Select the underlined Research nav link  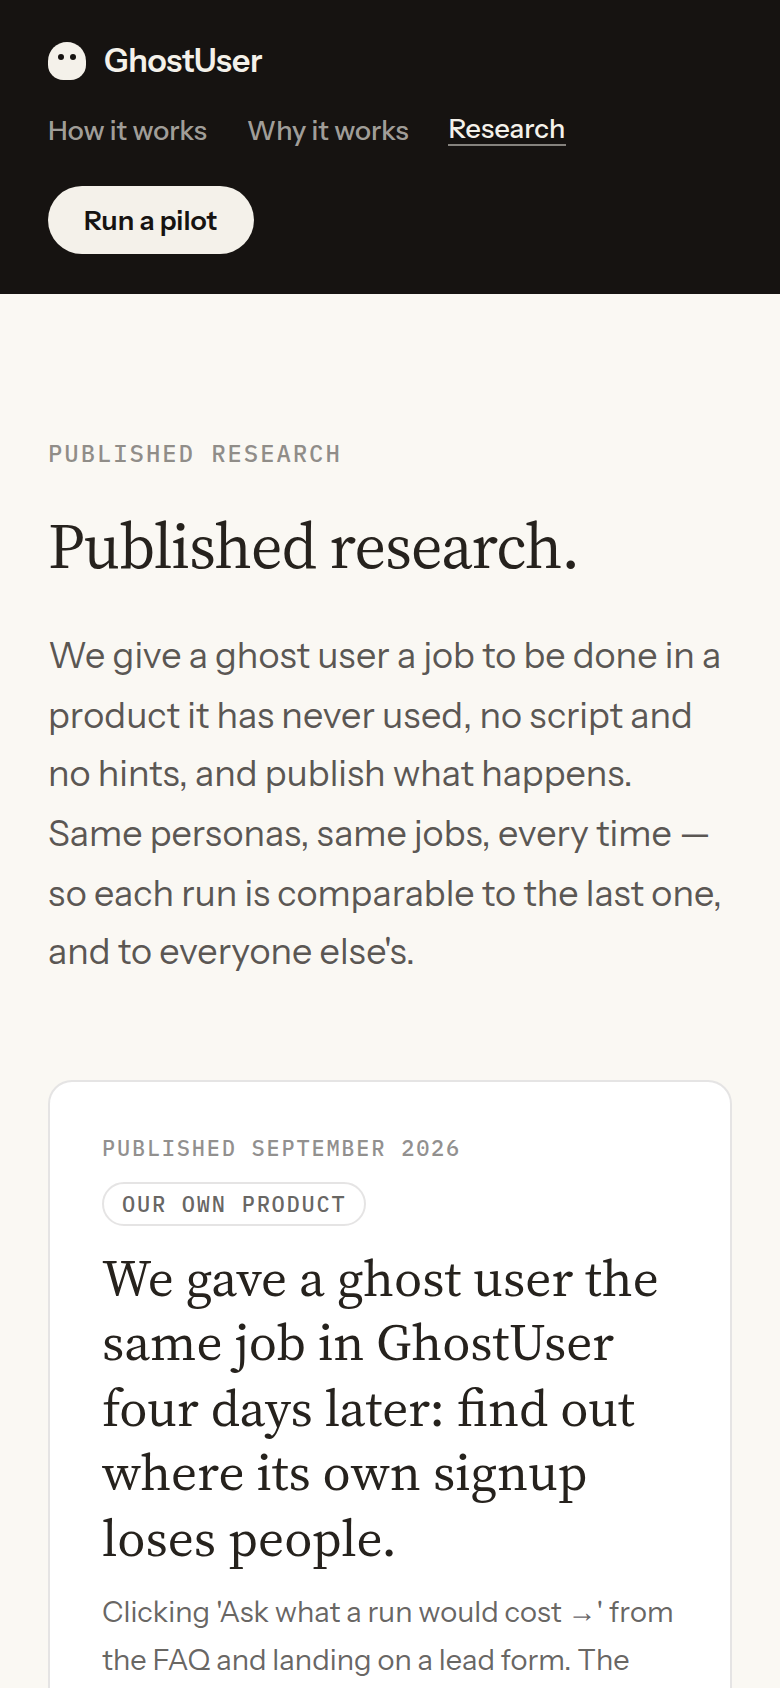(x=507, y=129)
